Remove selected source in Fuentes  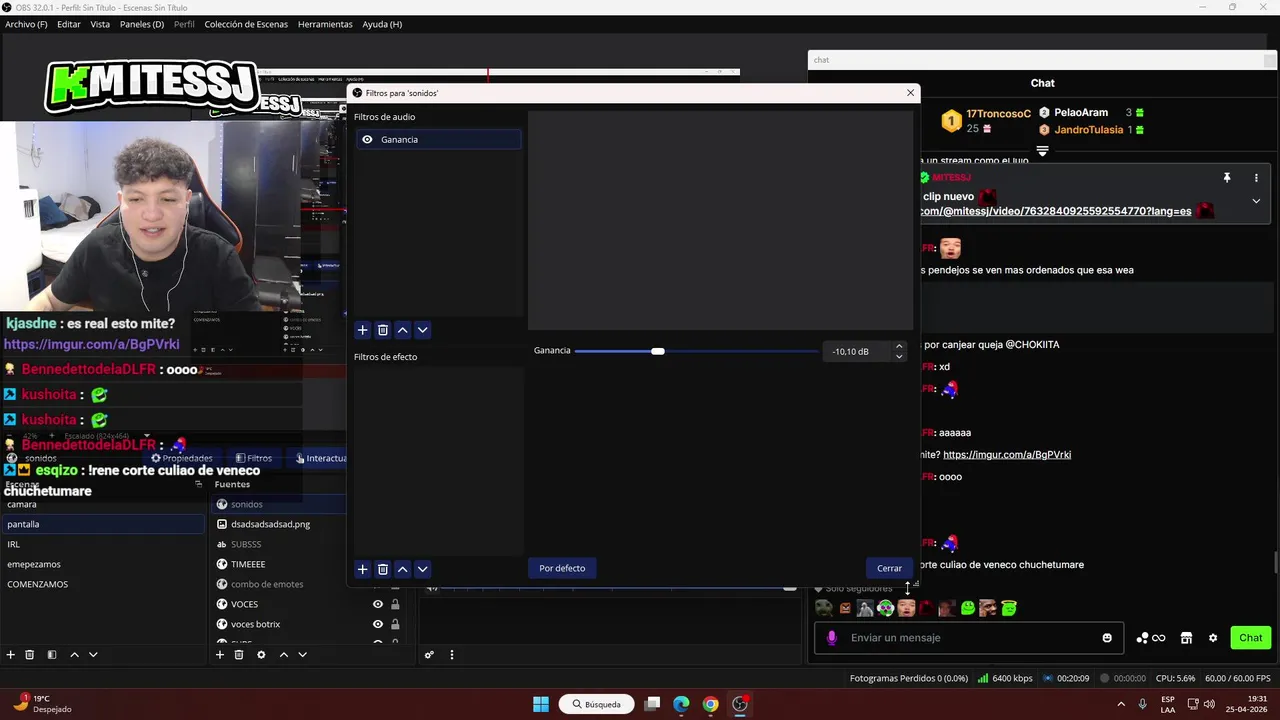(x=239, y=655)
